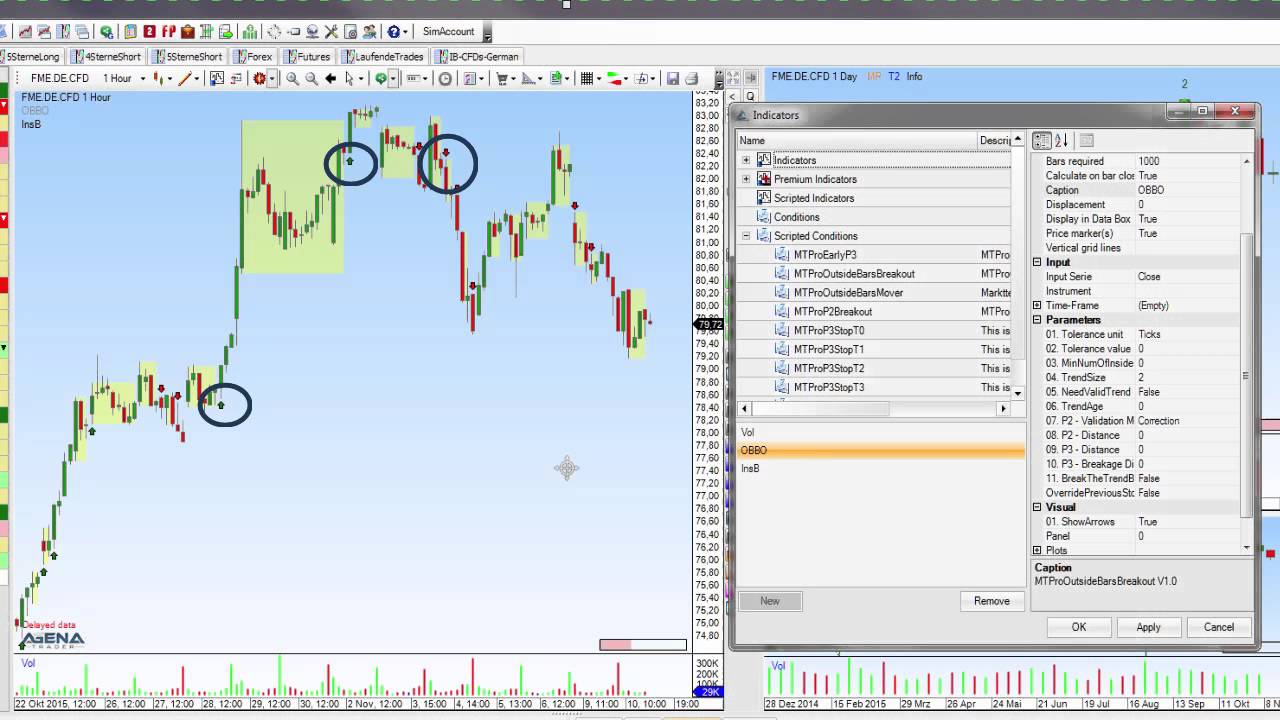Toggle NeedValidTrend False value
This screenshot has height=720, width=1280.
1189,392
